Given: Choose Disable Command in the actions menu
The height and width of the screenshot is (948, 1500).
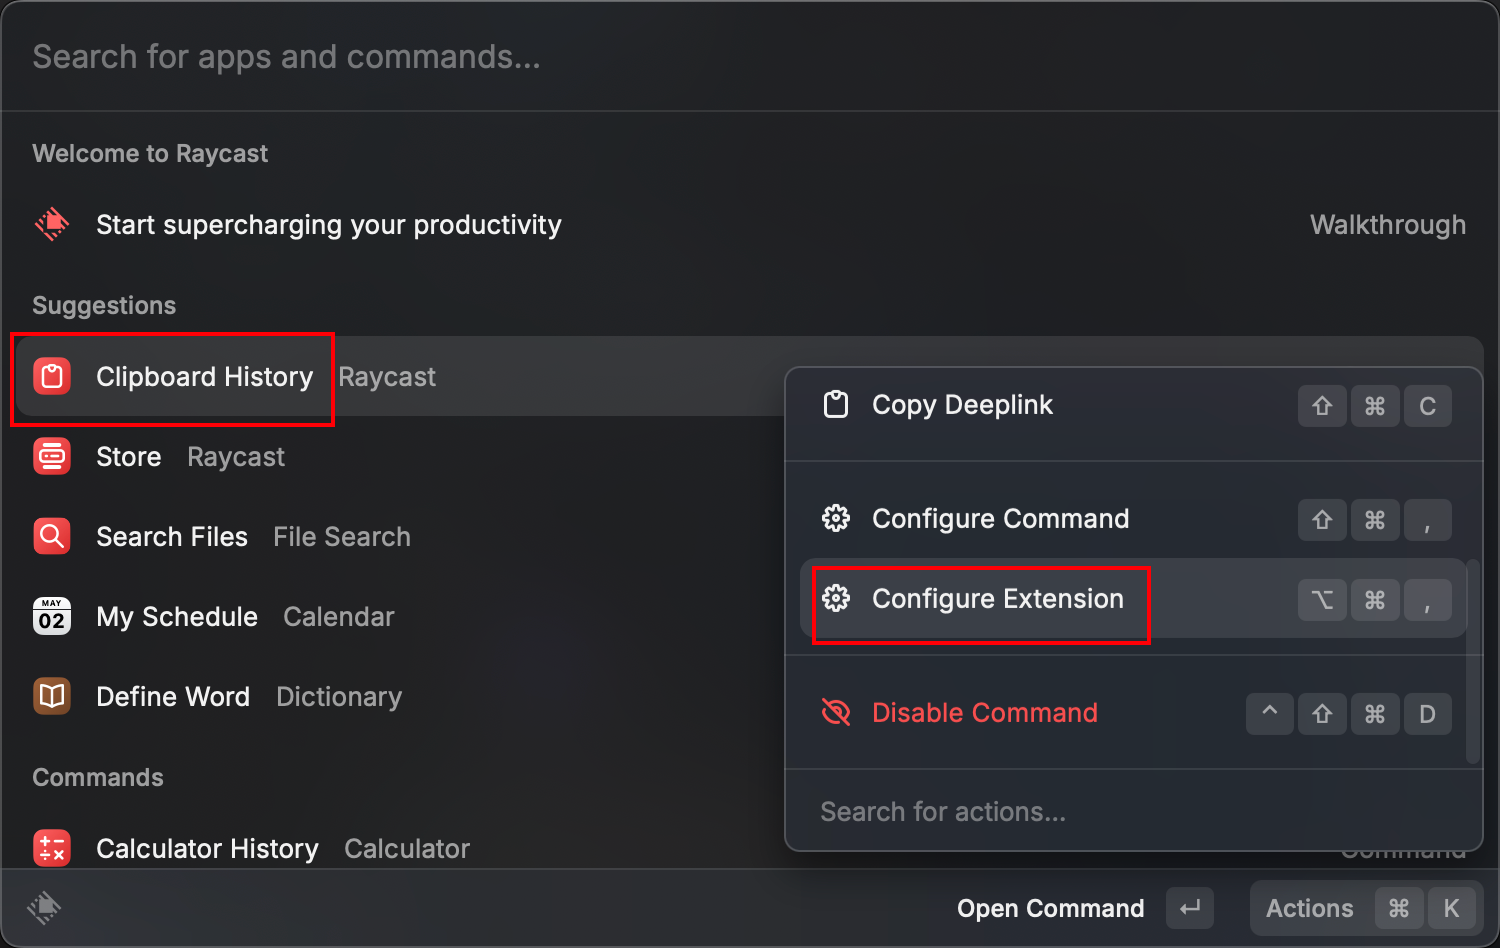Looking at the screenshot, I should [1134, 713].
